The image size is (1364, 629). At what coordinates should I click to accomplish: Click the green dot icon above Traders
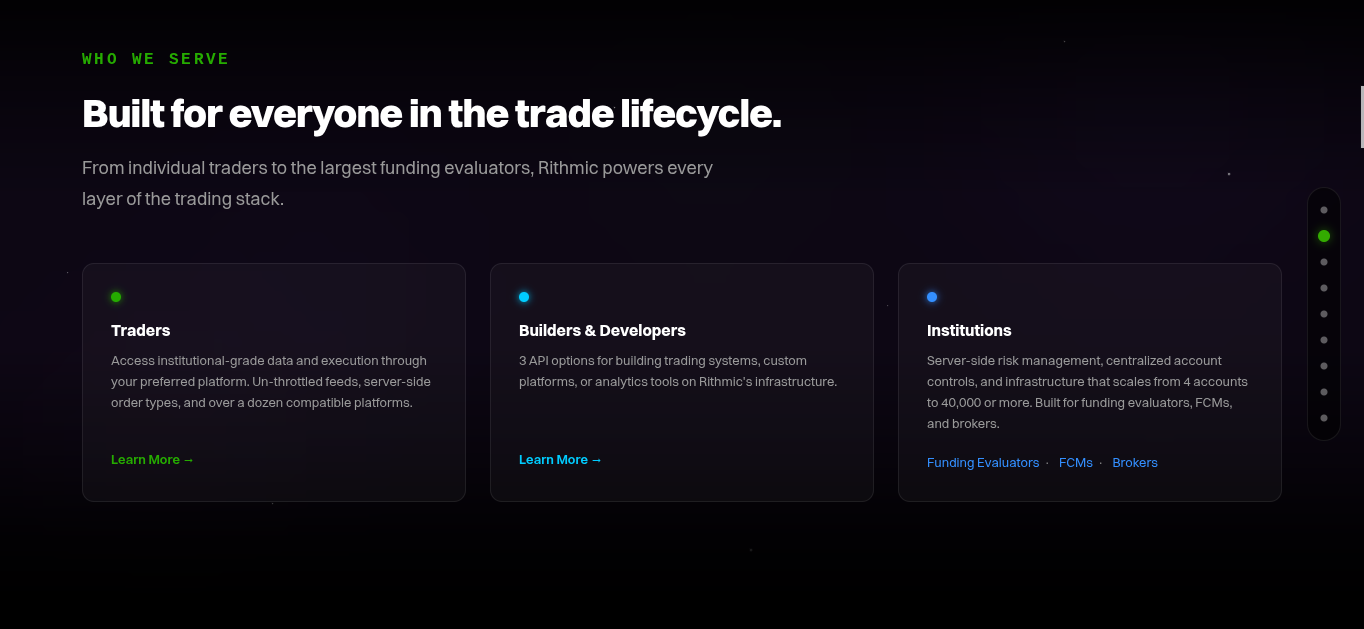tap(116, 297)
